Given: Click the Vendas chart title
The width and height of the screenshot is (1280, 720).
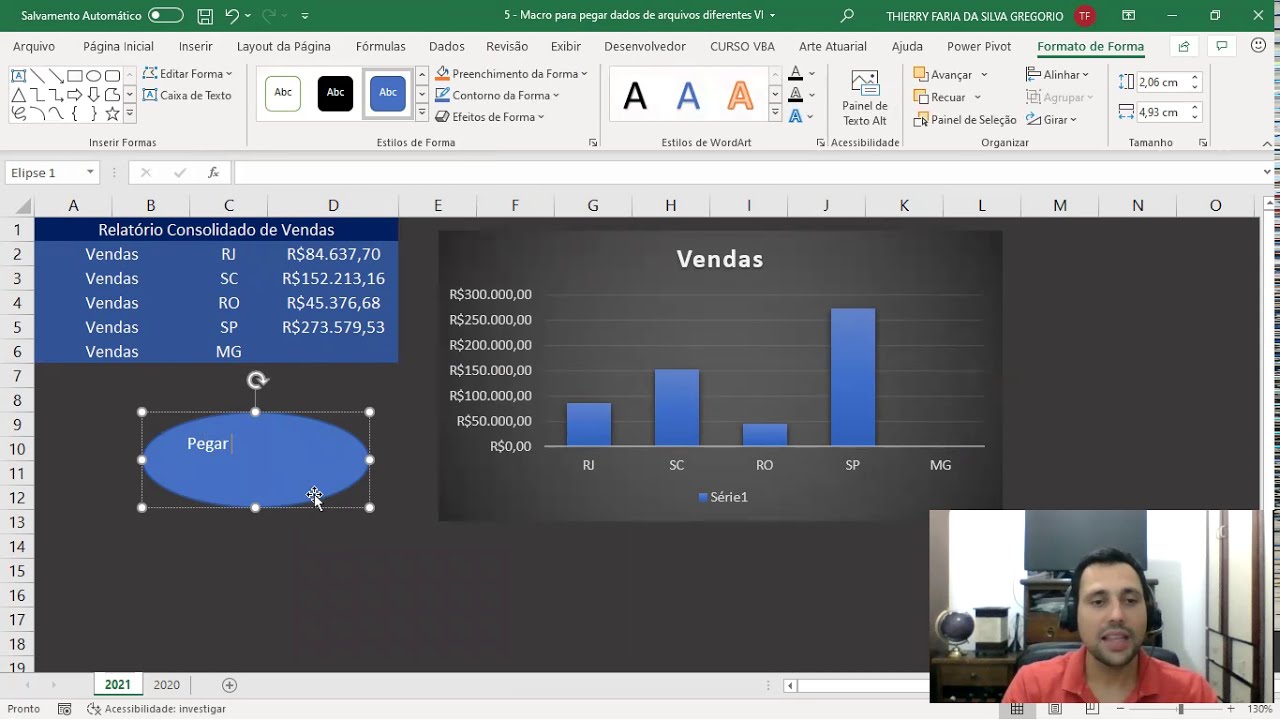Looking at the screenshot, I should [x=720, y=259].
